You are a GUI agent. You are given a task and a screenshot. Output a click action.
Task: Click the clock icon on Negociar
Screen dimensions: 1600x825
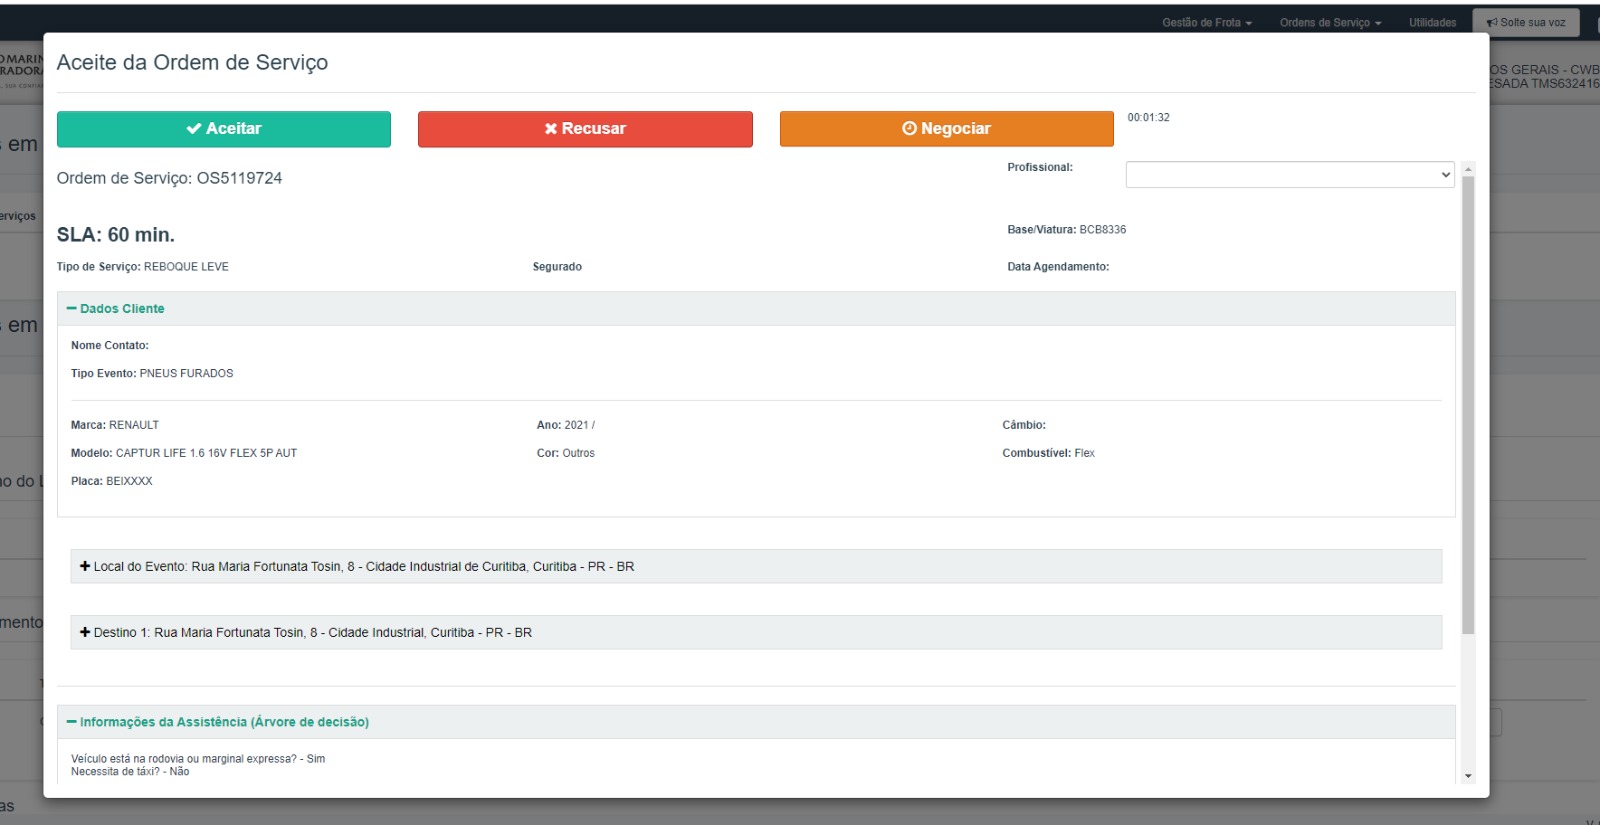tap(909, 129)
